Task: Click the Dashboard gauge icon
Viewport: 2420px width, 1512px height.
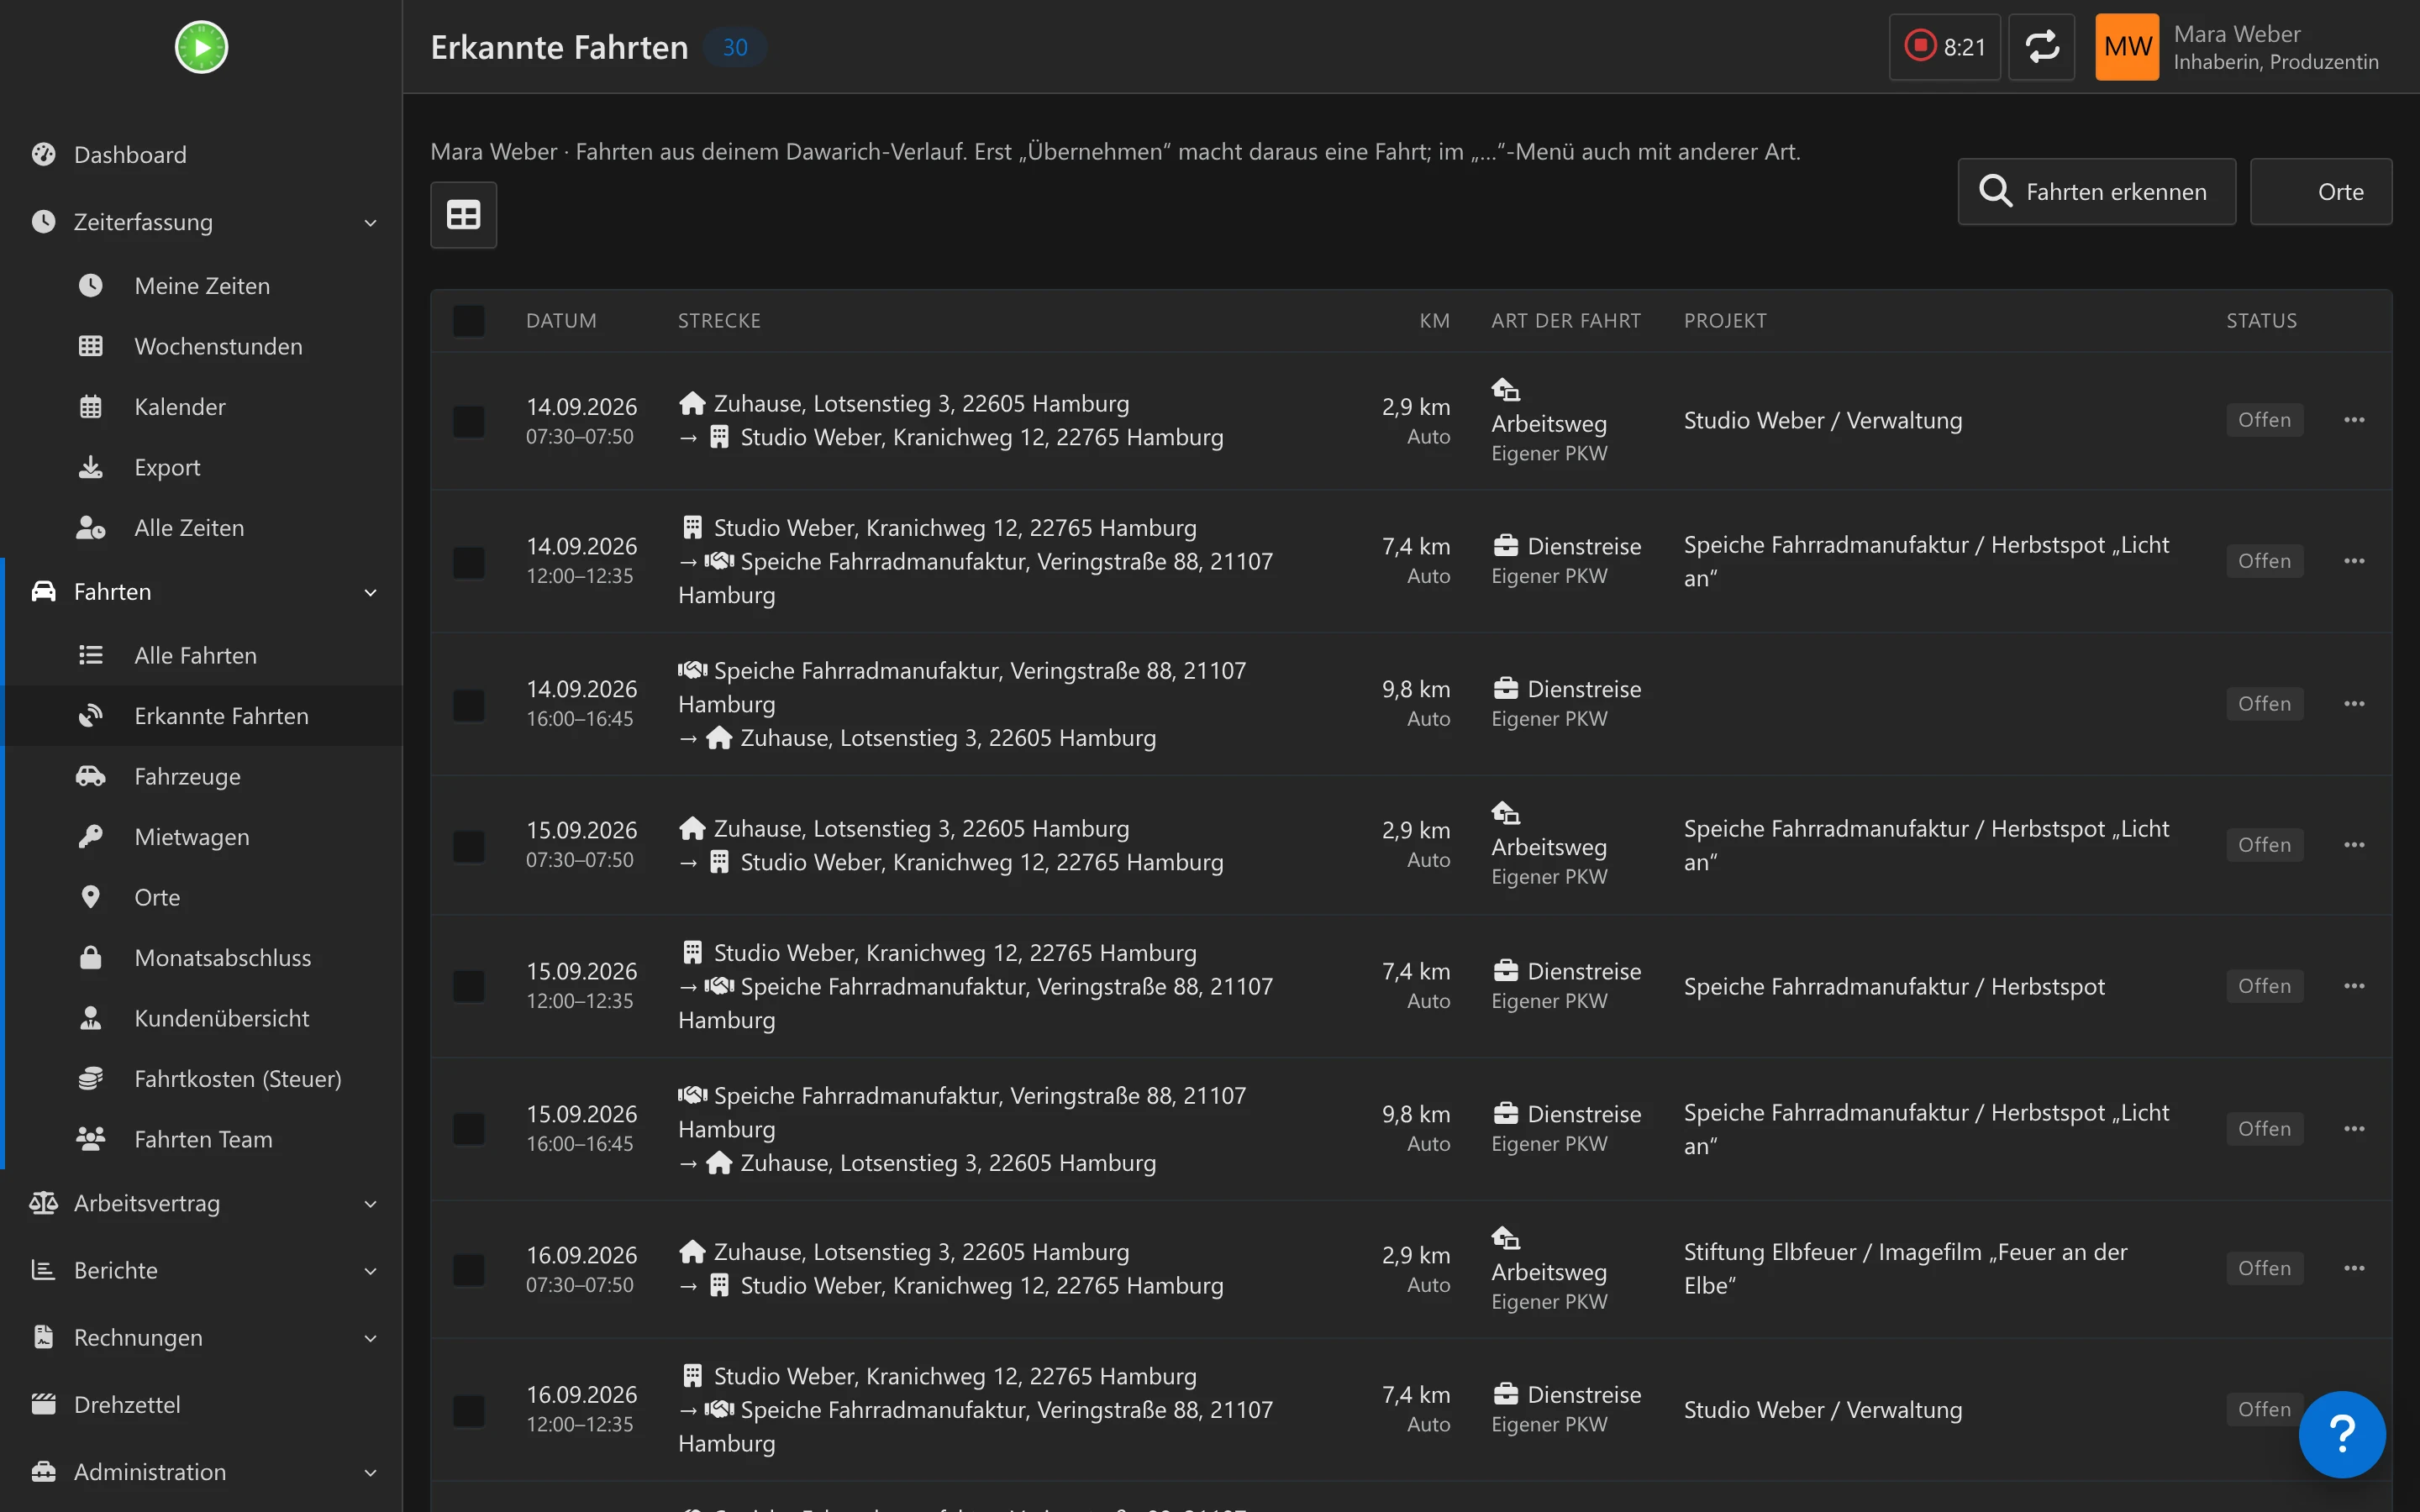Action: pos(43,154)
